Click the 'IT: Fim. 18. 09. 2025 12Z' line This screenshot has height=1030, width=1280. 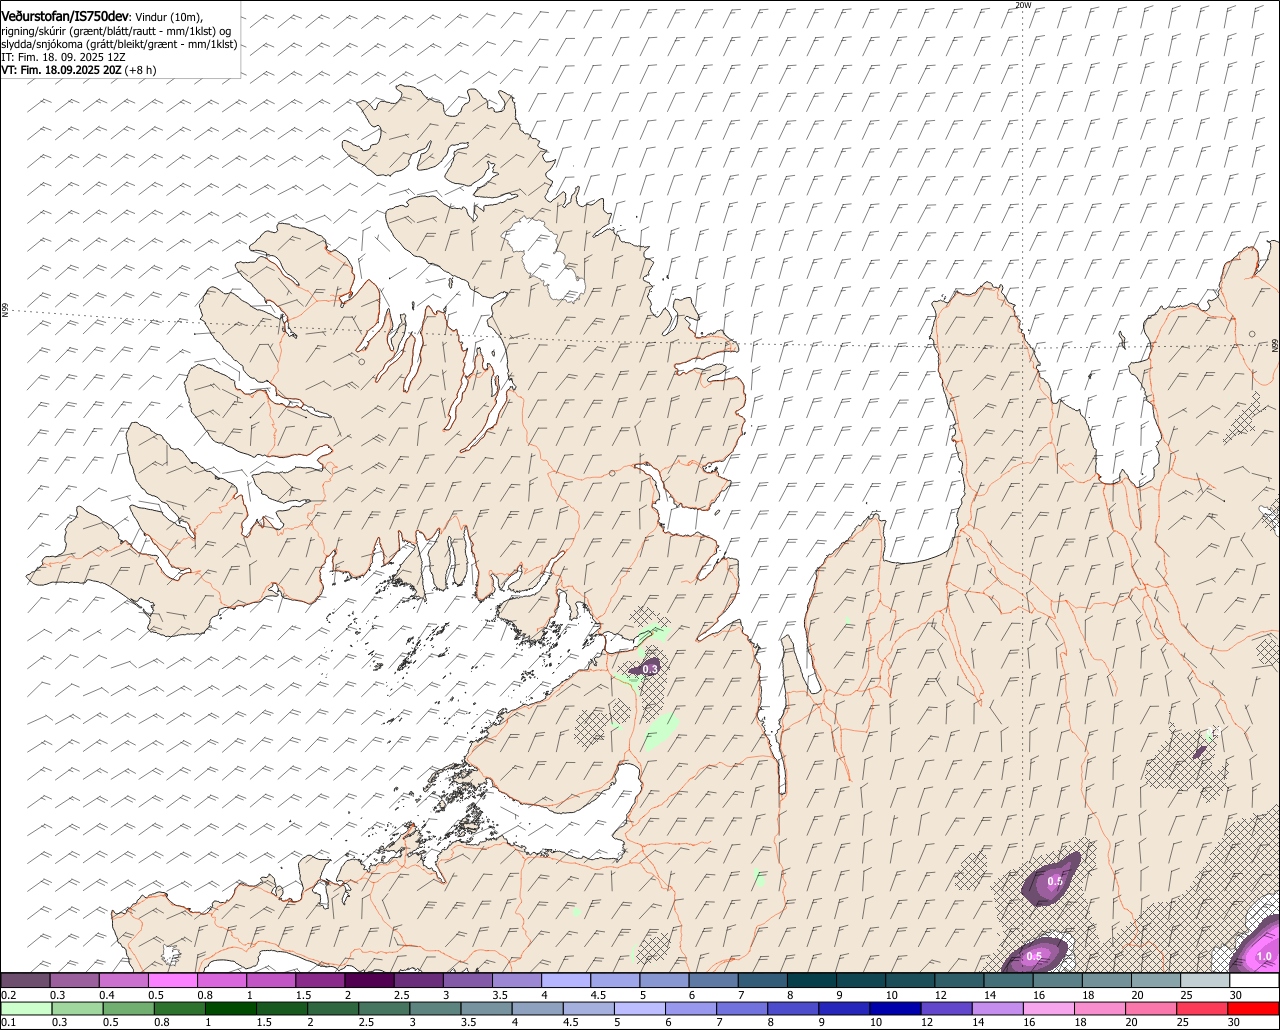(x=63, y=58)
